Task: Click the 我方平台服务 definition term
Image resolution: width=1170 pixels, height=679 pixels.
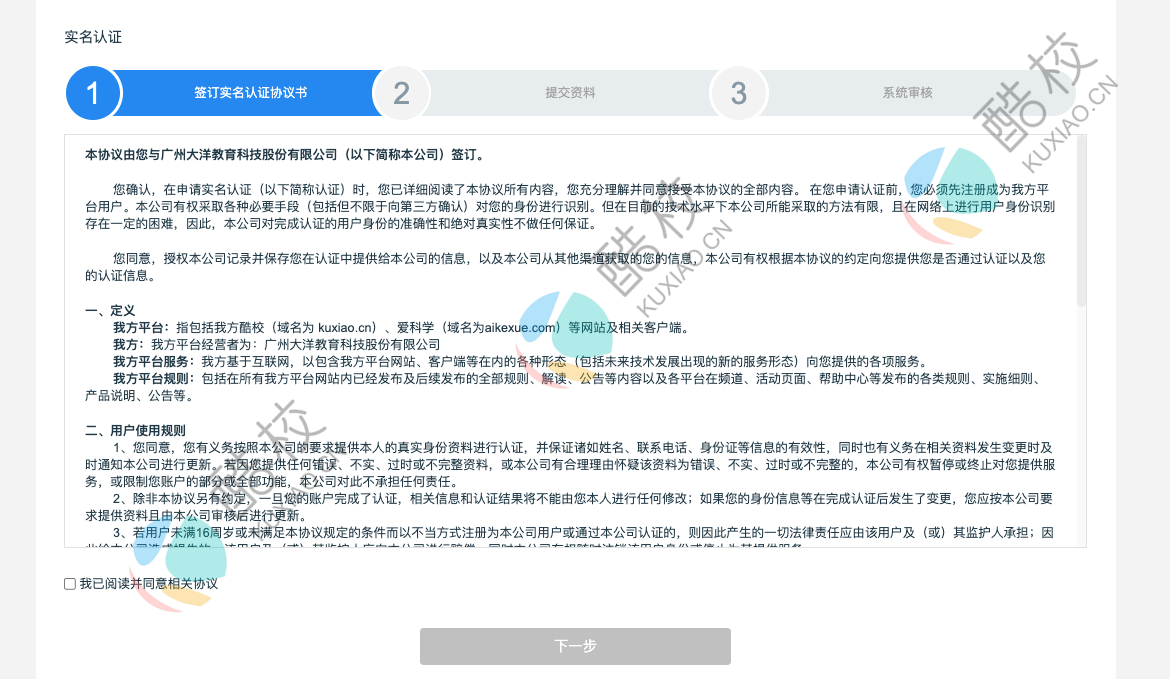Action: (154, 362)
